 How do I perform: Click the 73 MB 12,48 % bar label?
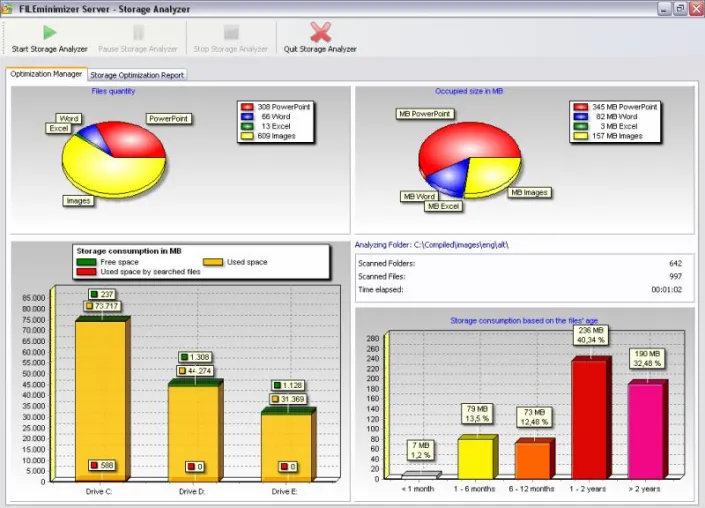(534, 417)
